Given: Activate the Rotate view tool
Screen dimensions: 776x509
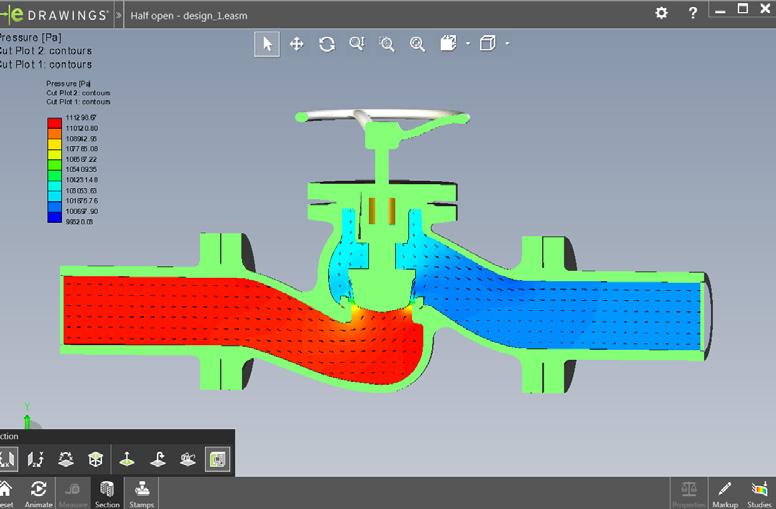Looking at the screenshot, I should [326, 44].
